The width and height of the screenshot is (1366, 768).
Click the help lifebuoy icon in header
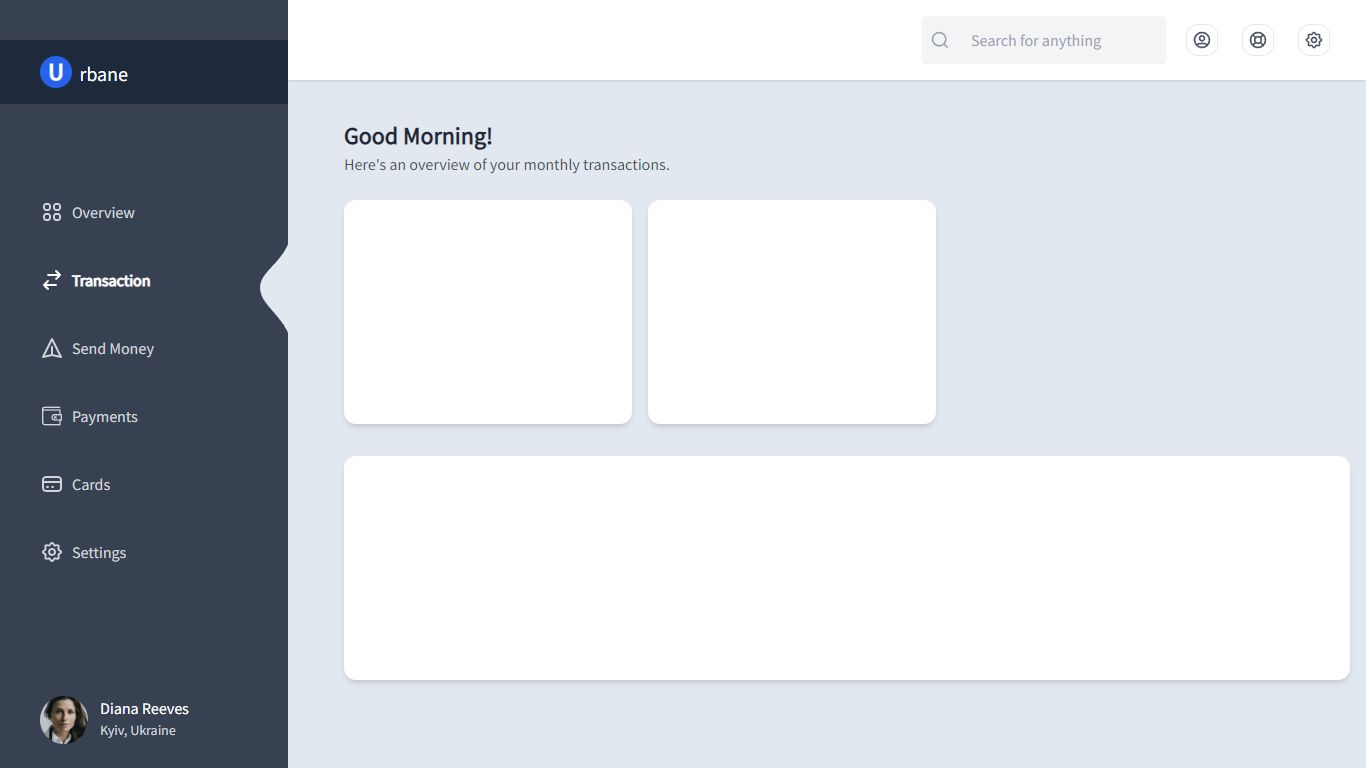[1257, 40]
